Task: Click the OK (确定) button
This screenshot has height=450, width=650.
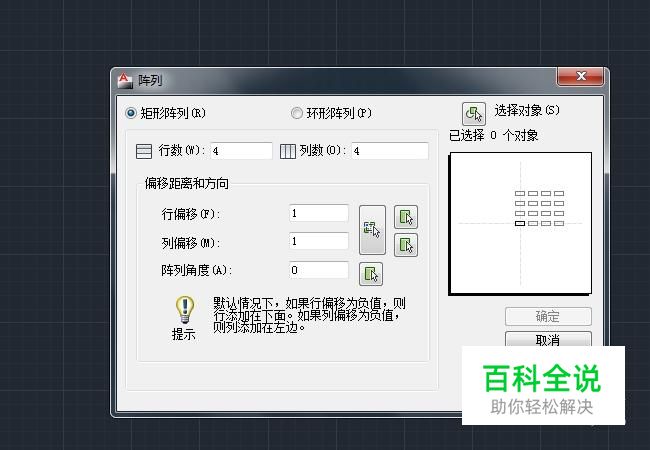Action: tap(548, 317)
